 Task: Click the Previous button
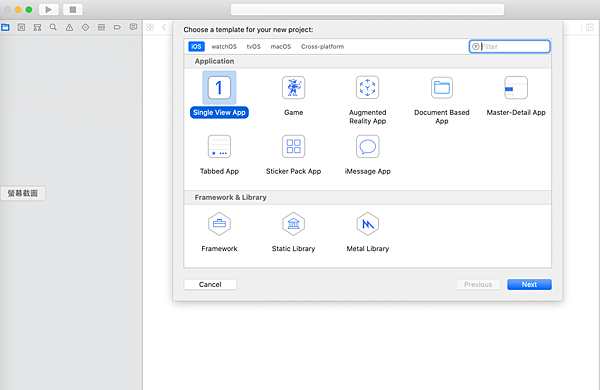478,284
